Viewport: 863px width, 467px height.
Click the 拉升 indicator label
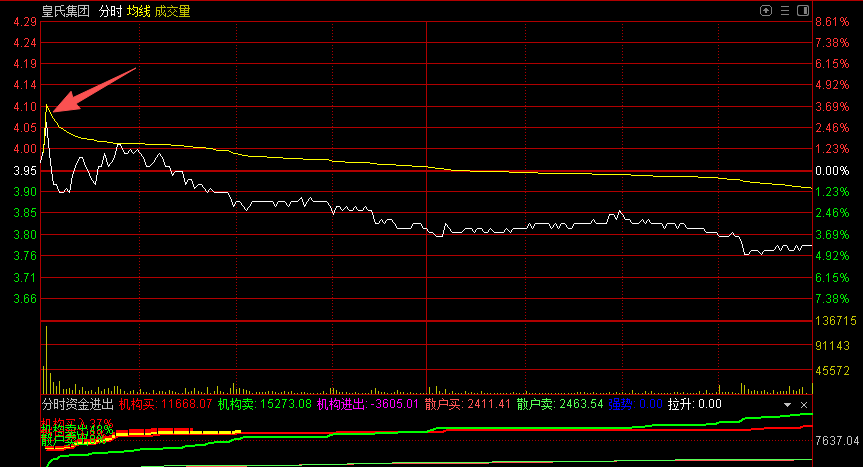[694, 404]
